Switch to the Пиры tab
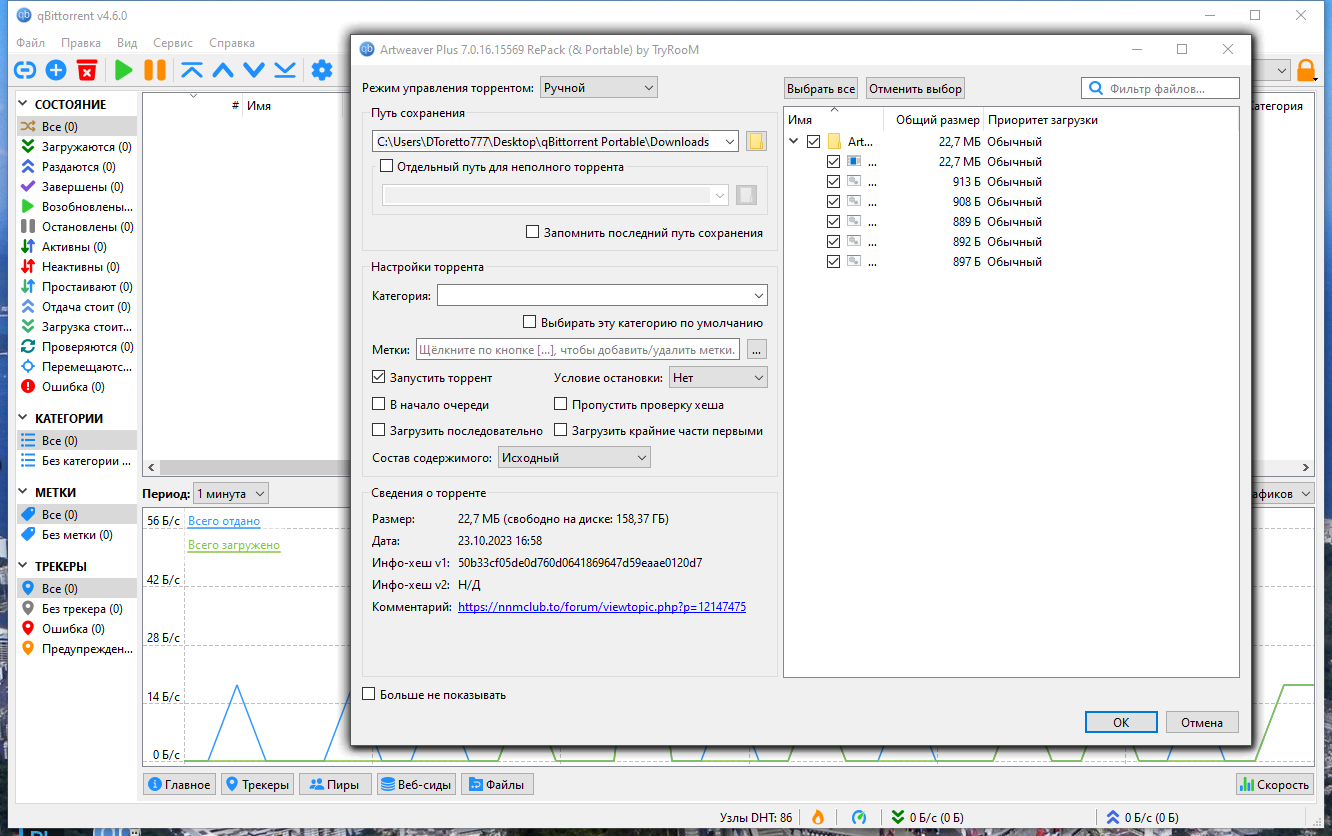The width and height of the screenshot is (1332, 836). 335,785
